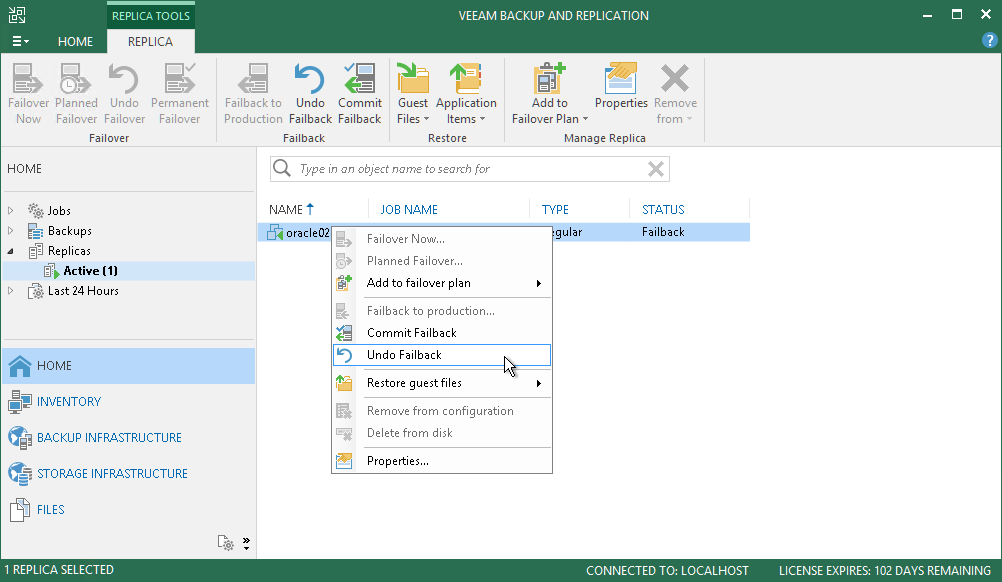Click the Connected To: Localhost status
Image resolution: width=1002 pixels, height=582 pixels.
[667, 571]
